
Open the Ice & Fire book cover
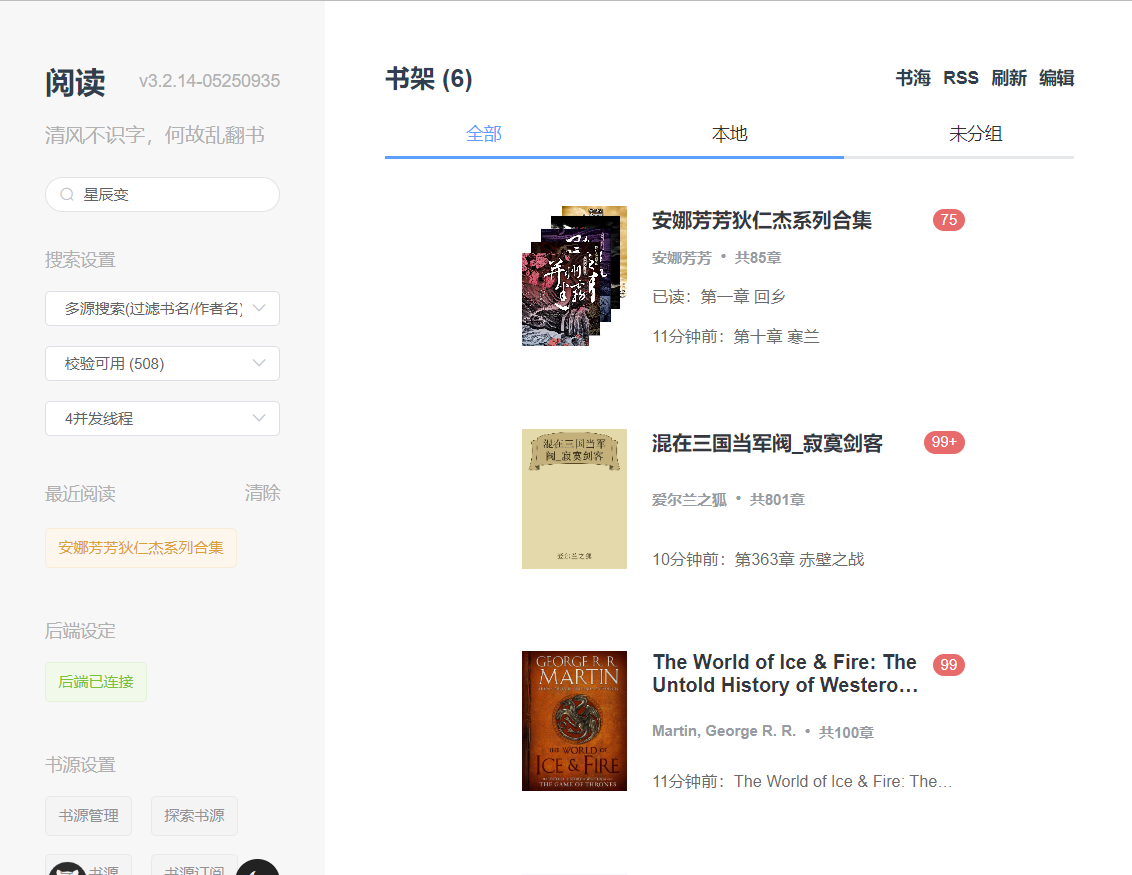tap(574, 721)
